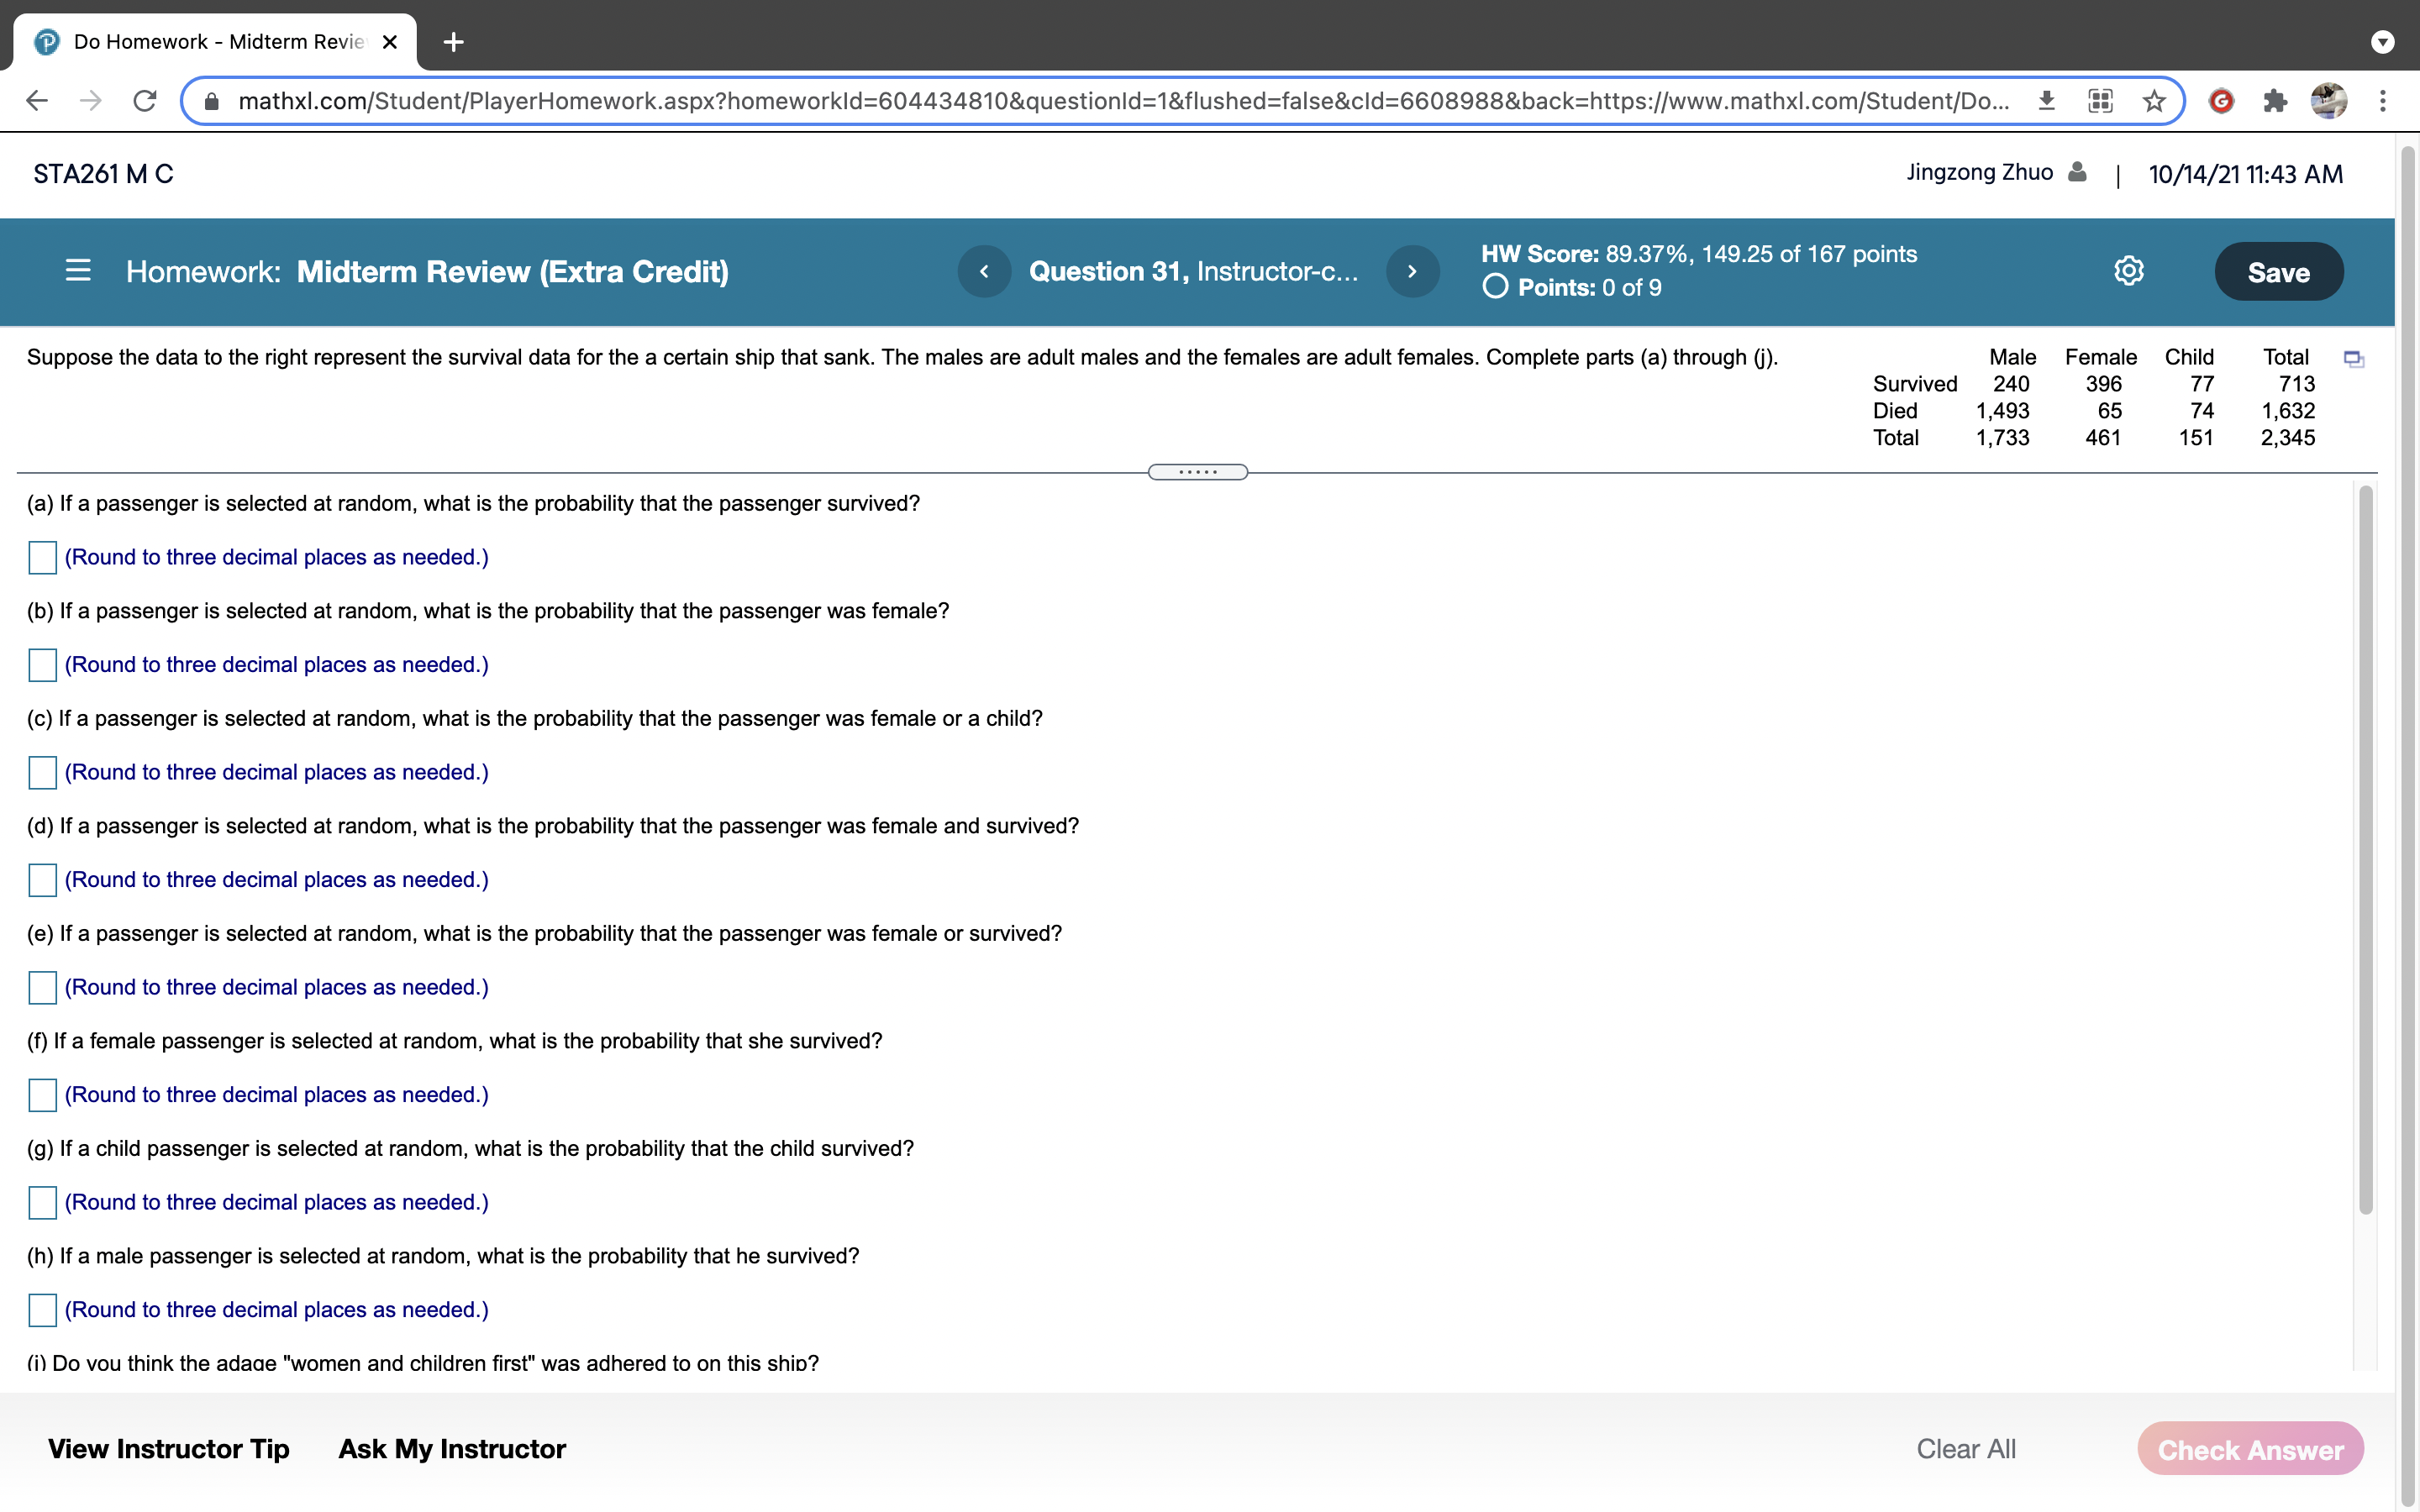Go to the next question arrow
The height and width of the screenshot is (1512, 2420).
(1412, 271)
